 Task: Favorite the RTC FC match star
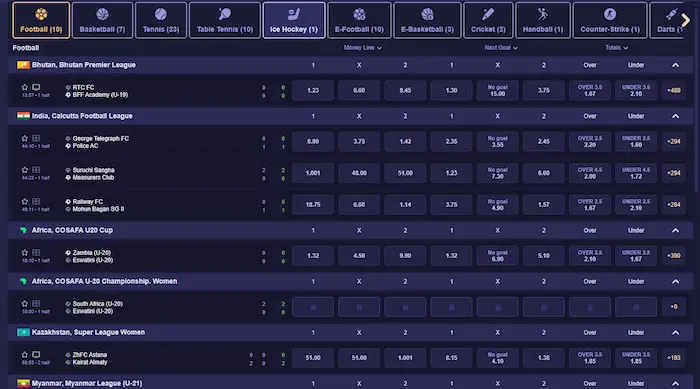point(25,87)
